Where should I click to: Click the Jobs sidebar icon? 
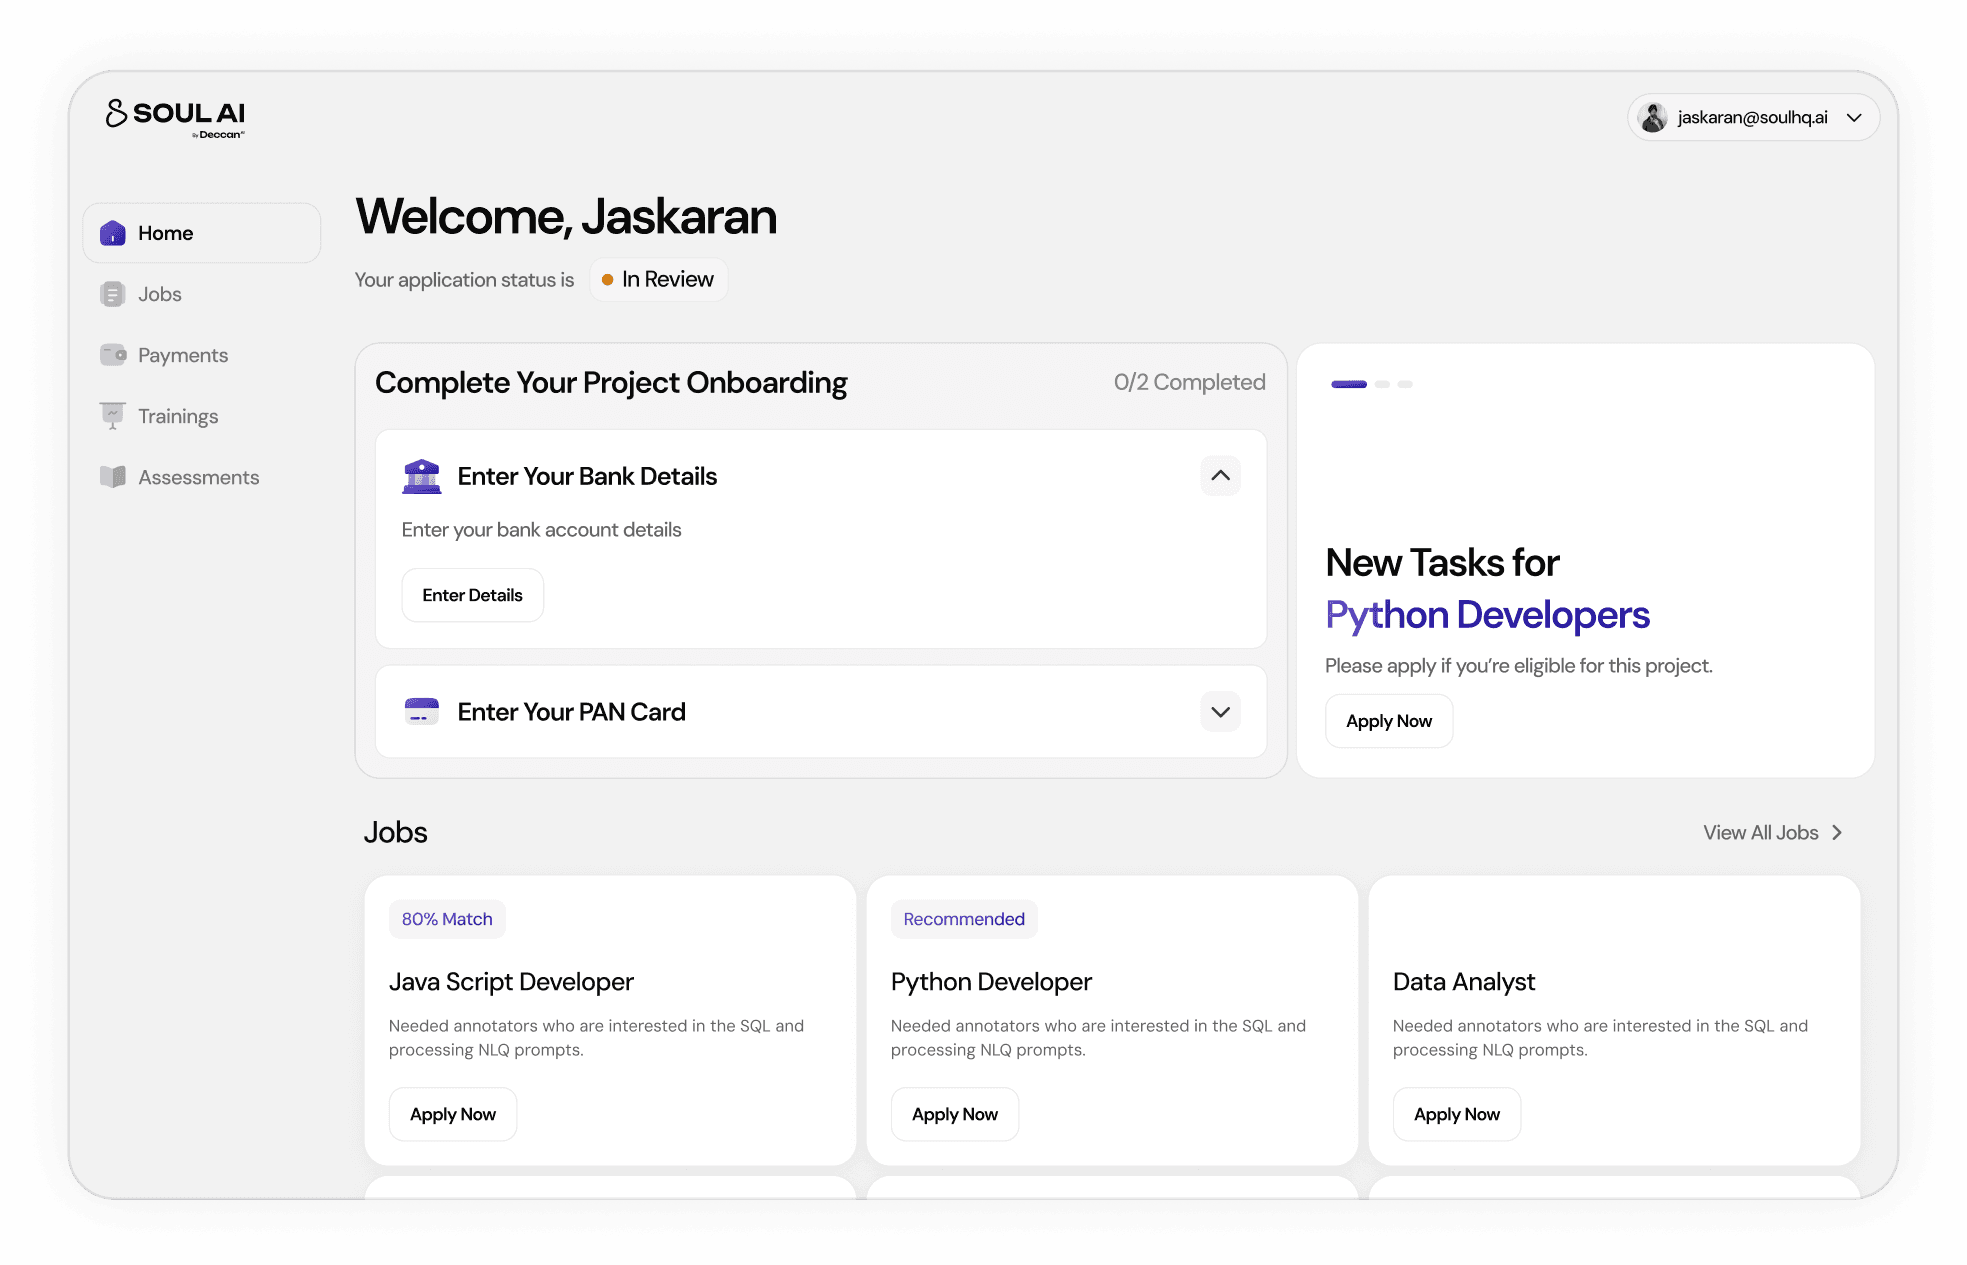[113, 294]
